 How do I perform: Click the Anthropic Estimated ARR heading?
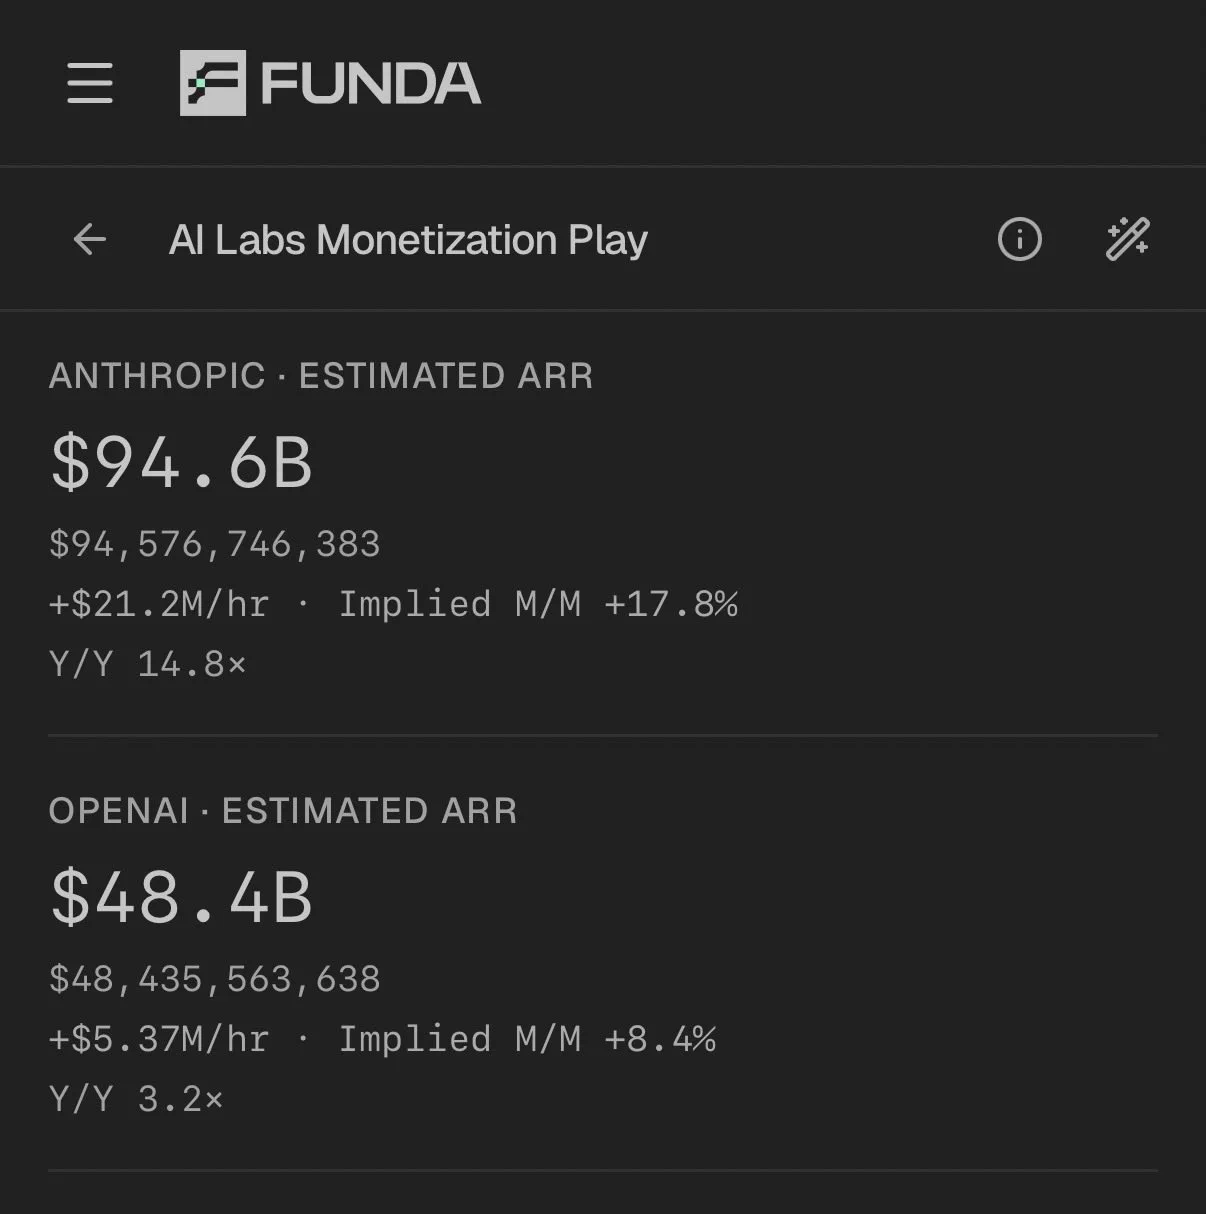[321, 376]
